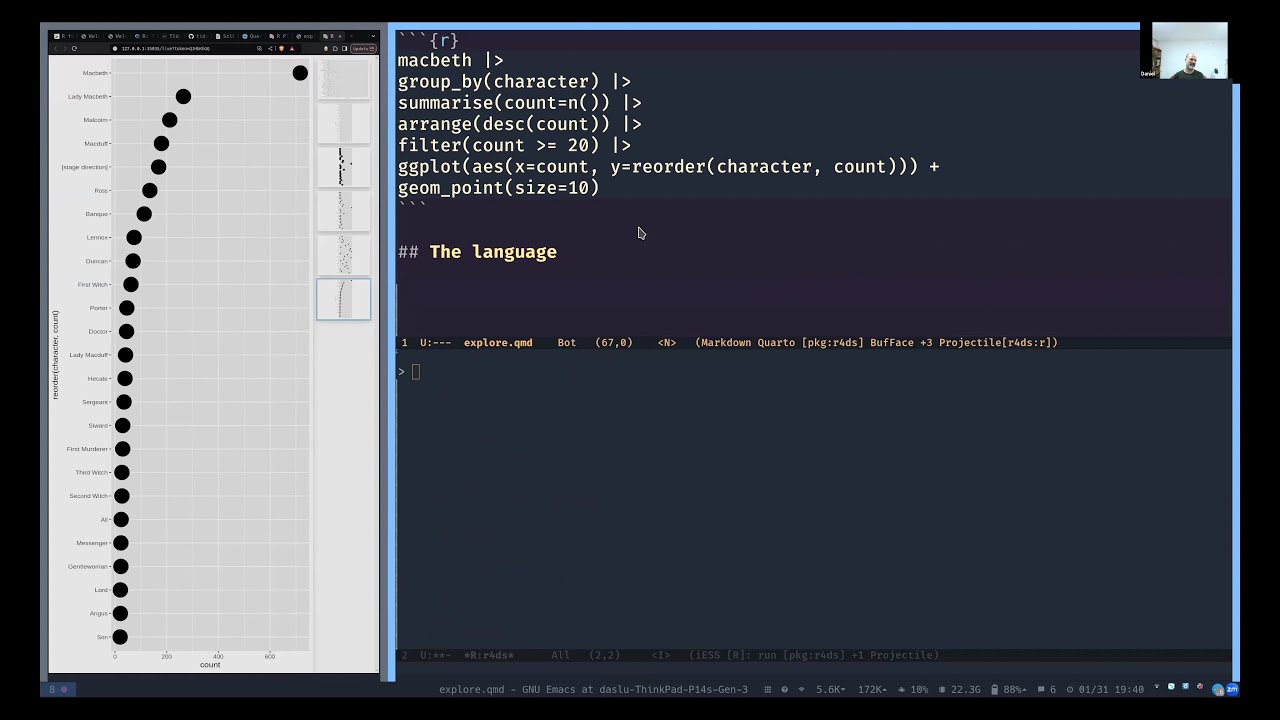The height and width of the screenshot is (720, 1280).
Task: Switch to the 'R P' browser tab
Action: pos(279,36)
